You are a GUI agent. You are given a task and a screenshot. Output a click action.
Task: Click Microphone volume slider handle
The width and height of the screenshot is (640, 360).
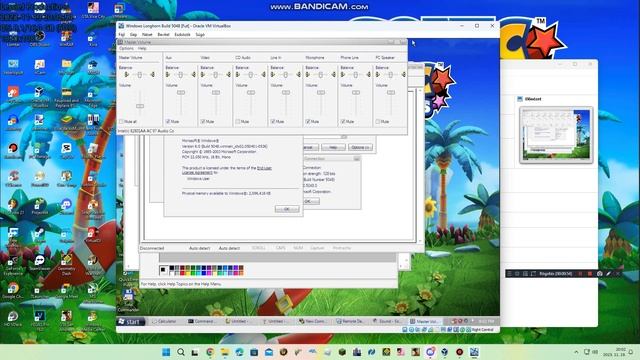click(x=321, y=93)
